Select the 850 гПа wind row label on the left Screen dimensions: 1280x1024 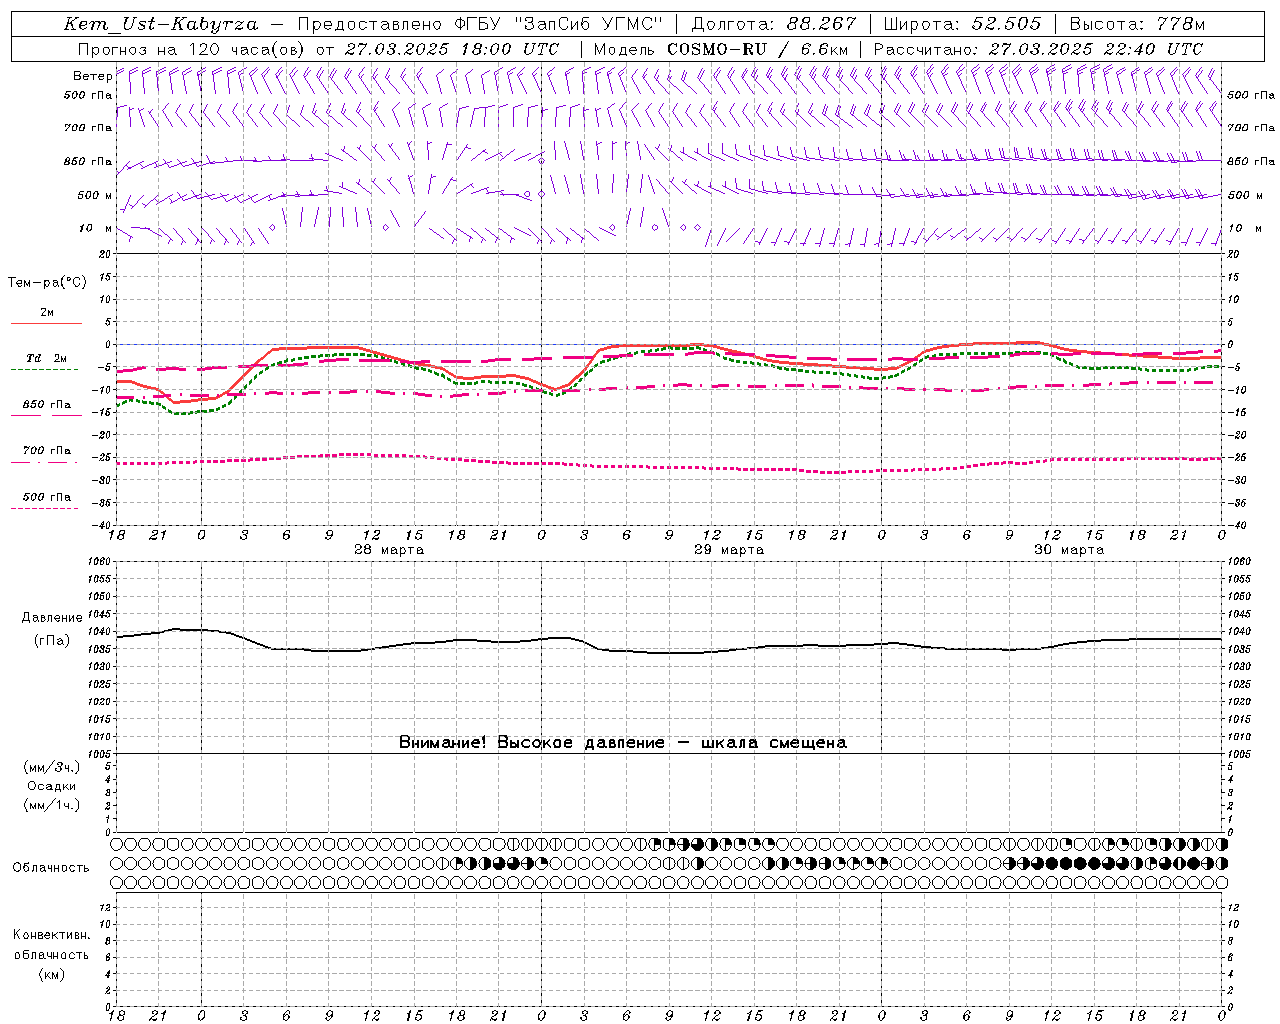coord(88,161)
